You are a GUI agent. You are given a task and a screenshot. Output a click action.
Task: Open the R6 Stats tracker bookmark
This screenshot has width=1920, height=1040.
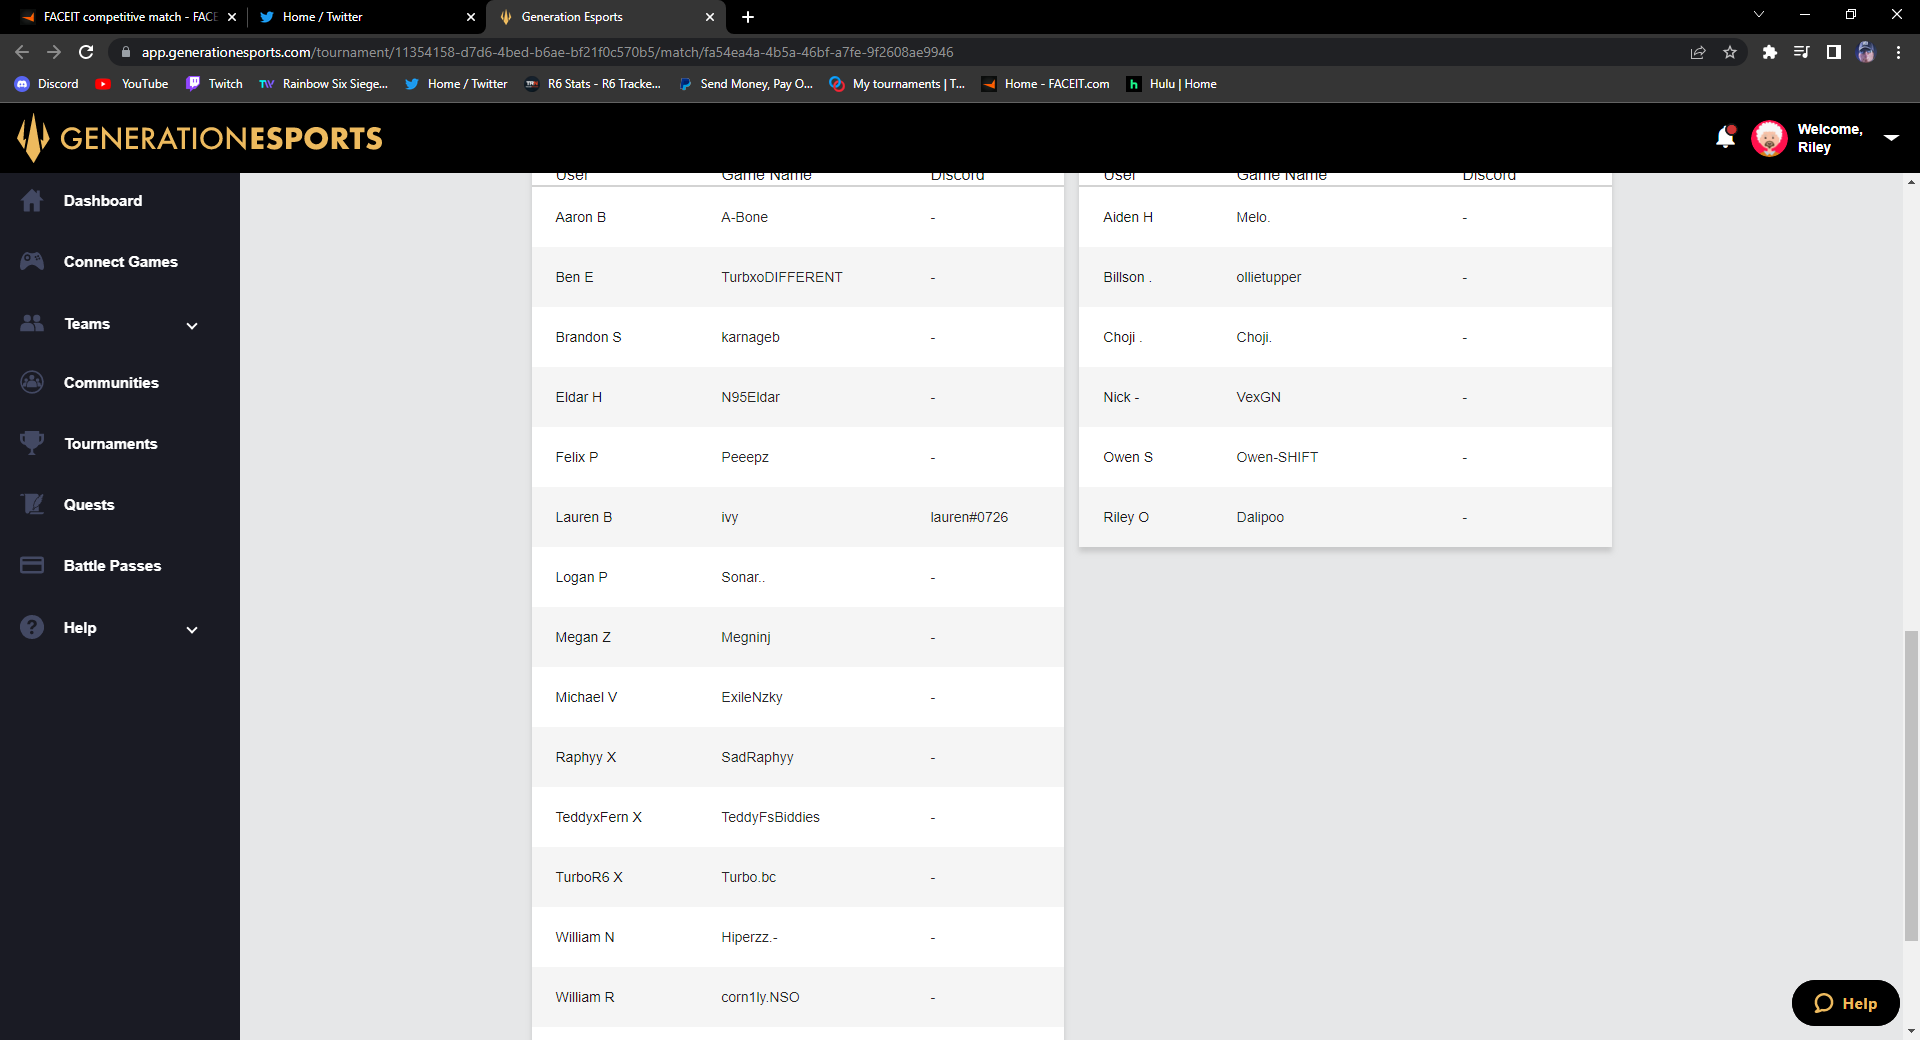click(x=593, y=84)
